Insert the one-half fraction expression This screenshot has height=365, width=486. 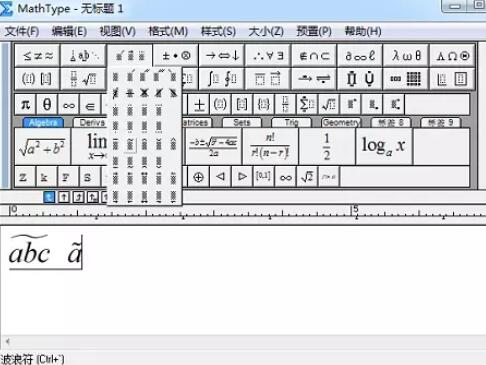point(327,147)
